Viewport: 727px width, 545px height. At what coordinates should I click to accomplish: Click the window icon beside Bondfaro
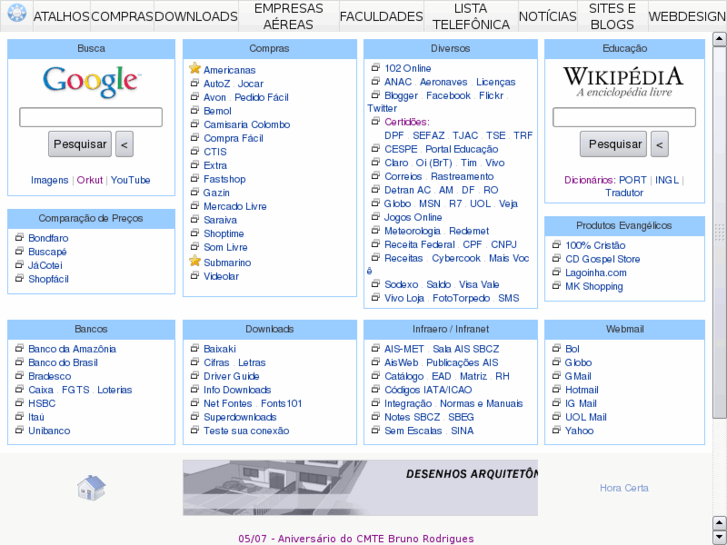(x=19, y=237)
